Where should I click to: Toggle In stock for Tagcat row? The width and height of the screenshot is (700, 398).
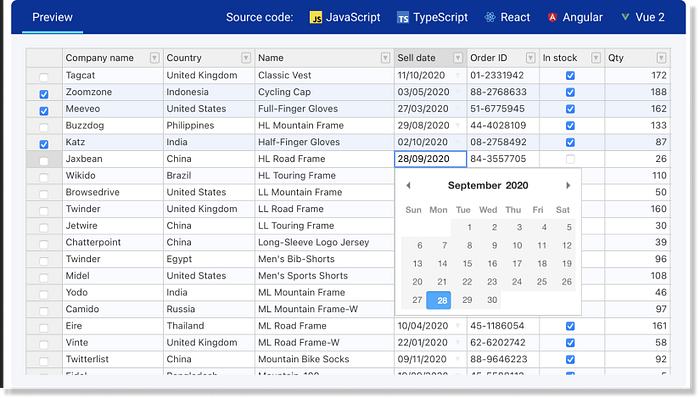[570, 75]
